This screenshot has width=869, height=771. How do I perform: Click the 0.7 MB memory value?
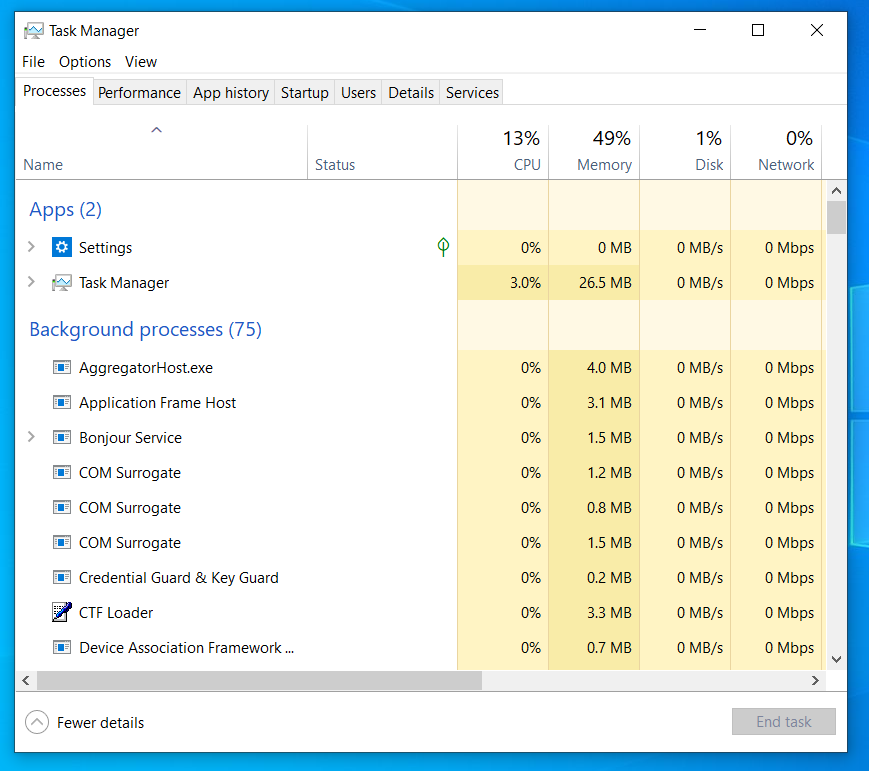tap(609, 647)
